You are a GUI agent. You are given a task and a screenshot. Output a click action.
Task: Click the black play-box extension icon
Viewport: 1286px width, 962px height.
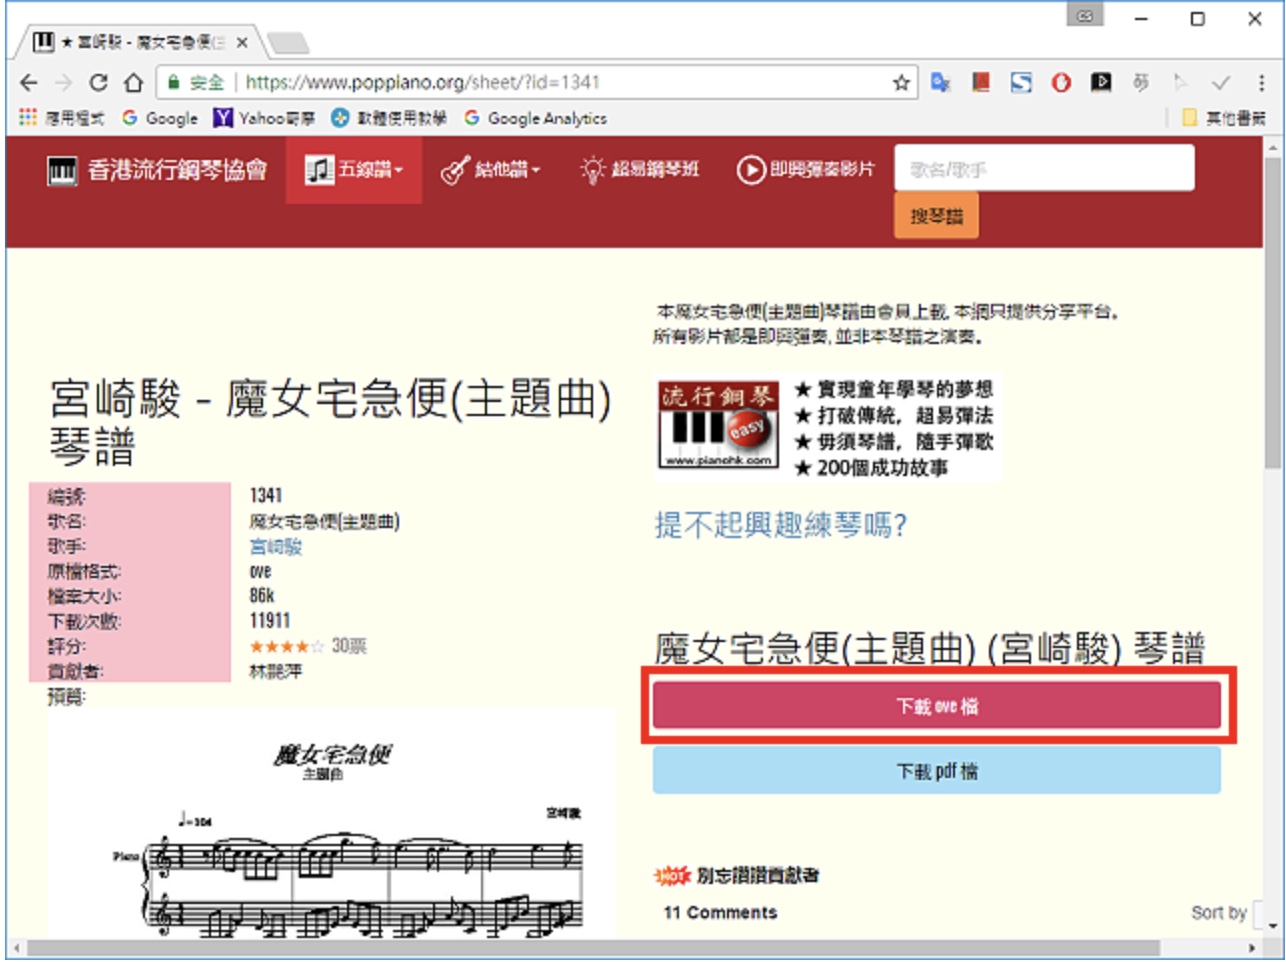(x=1101, y=82)
